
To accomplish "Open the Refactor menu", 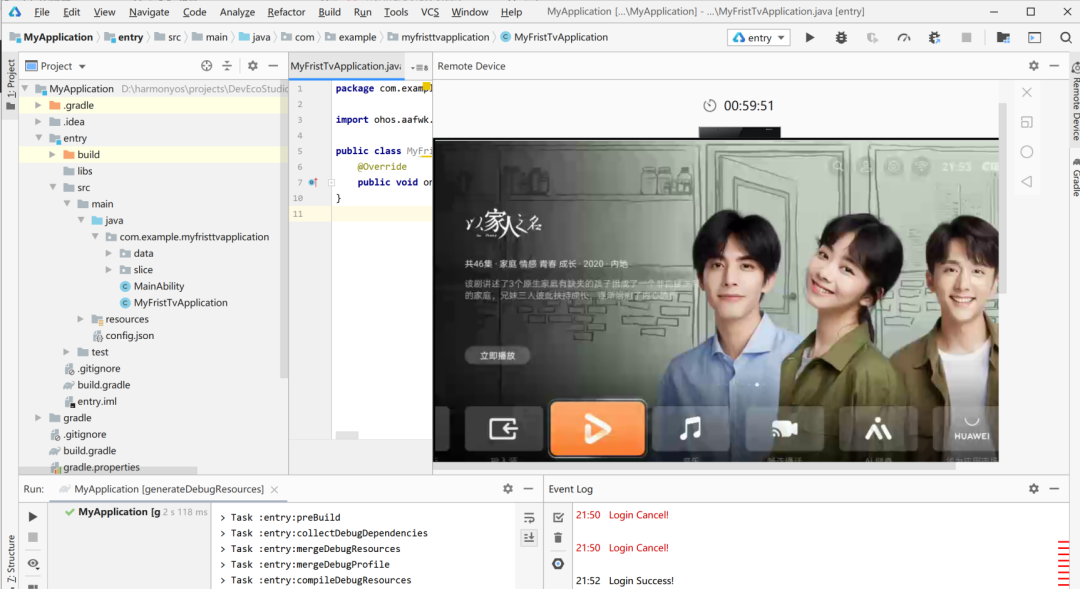I will pos(286,12).
